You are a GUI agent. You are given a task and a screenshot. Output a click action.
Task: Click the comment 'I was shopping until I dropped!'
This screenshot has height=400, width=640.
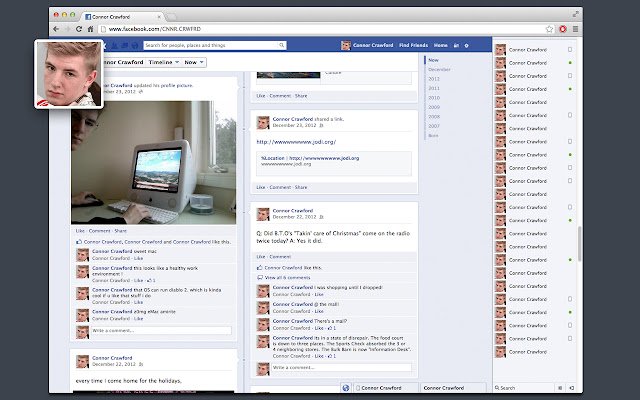(x=348, y=287)
